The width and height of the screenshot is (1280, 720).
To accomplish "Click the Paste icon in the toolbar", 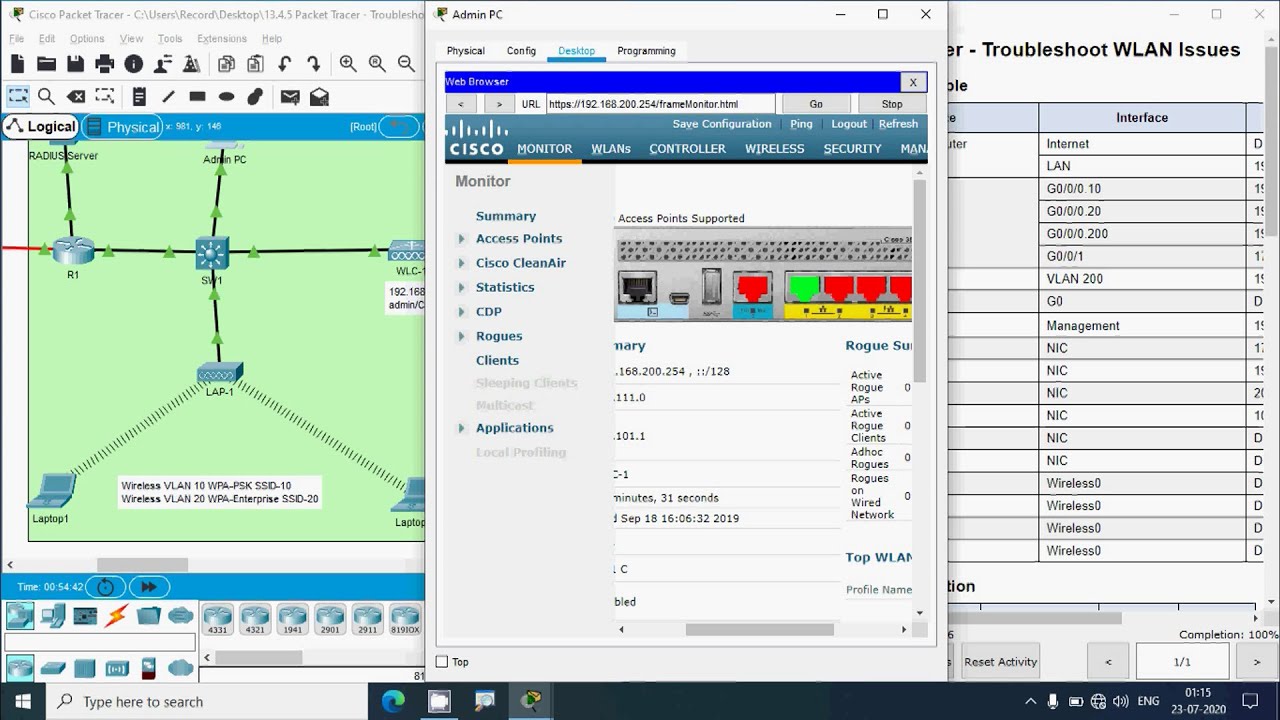I will [254, 64].
